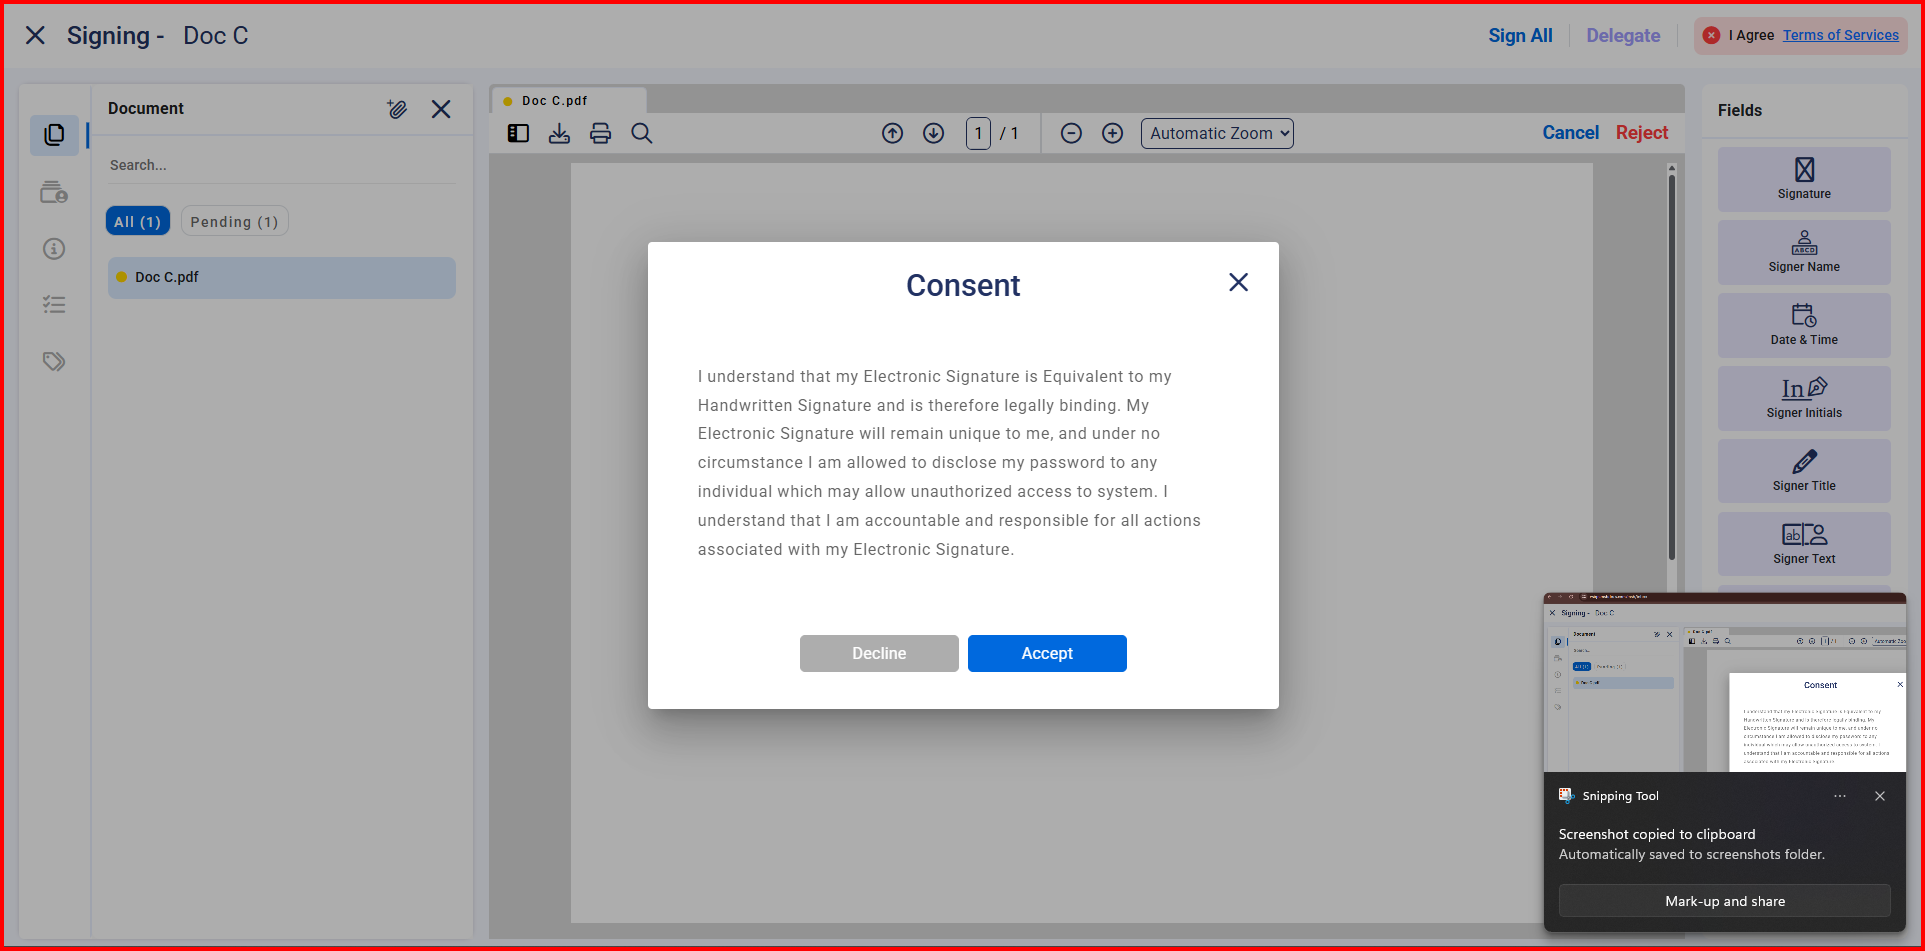Toggle the I Agree terms checkbox
Viewport: 1925px width, 951px height.
(x=1711, y=35)
